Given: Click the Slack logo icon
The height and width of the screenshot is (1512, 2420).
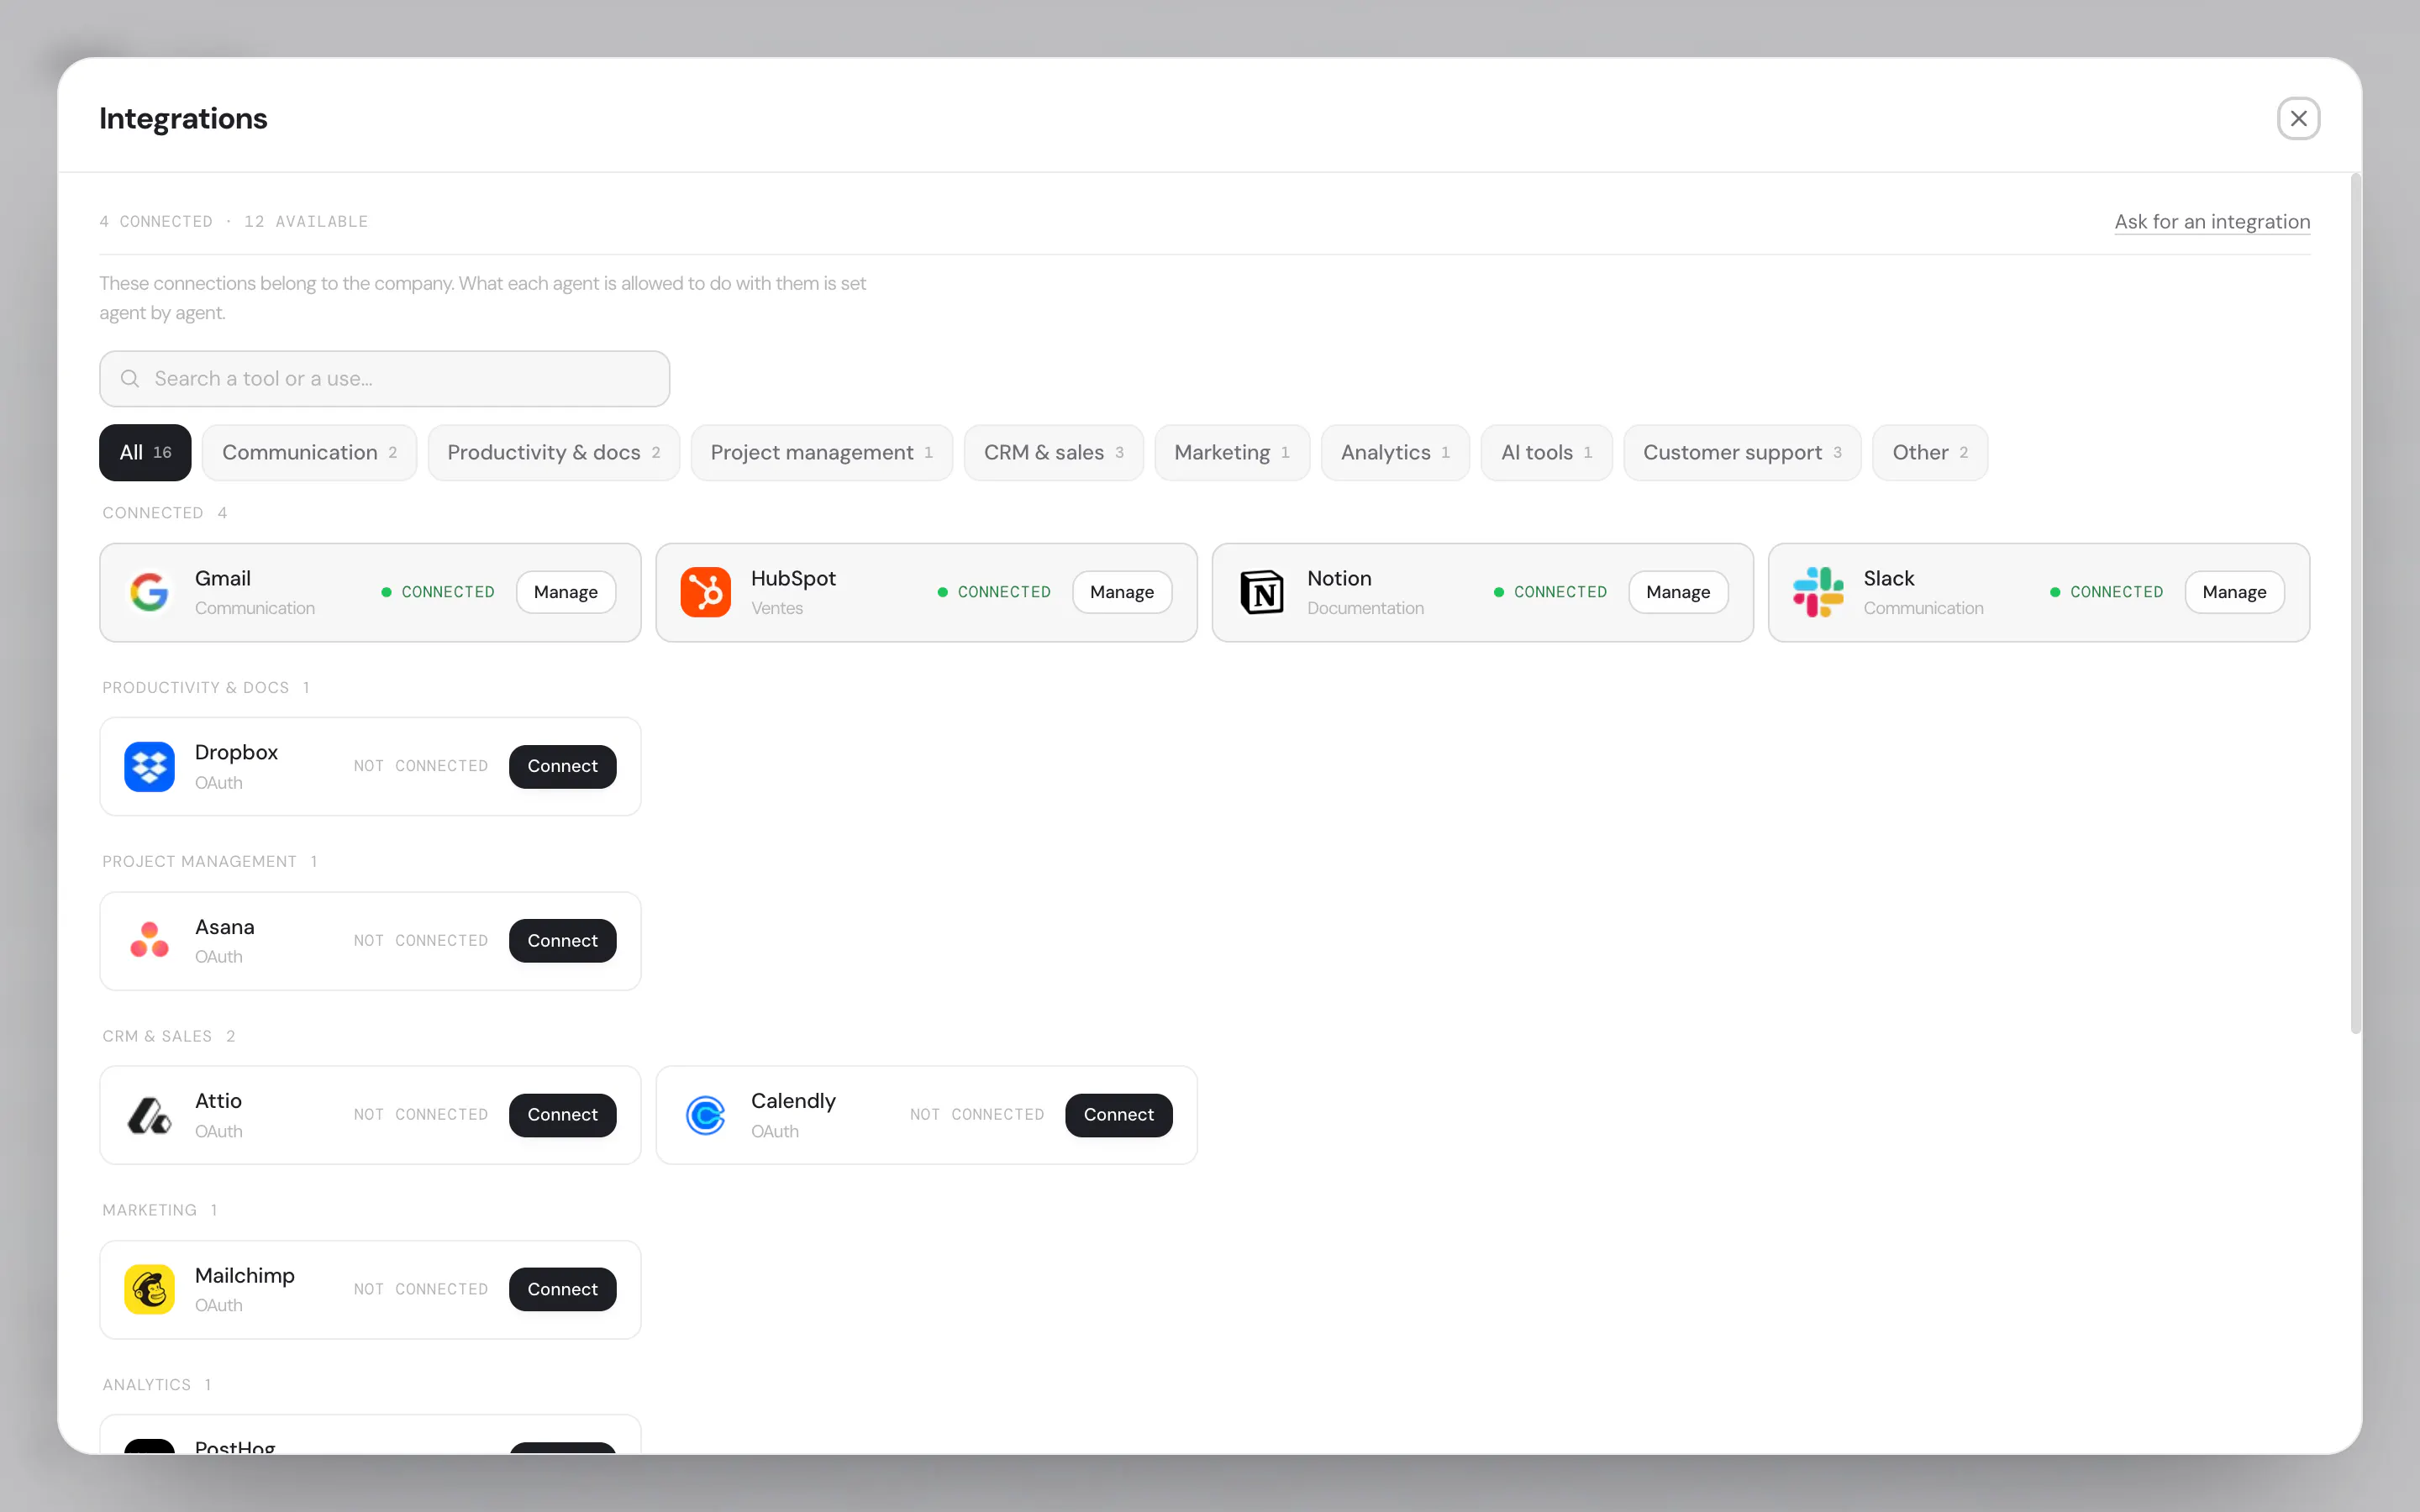Looking at the screenshot, I should pyautogui.click(x=1818, y=592).
